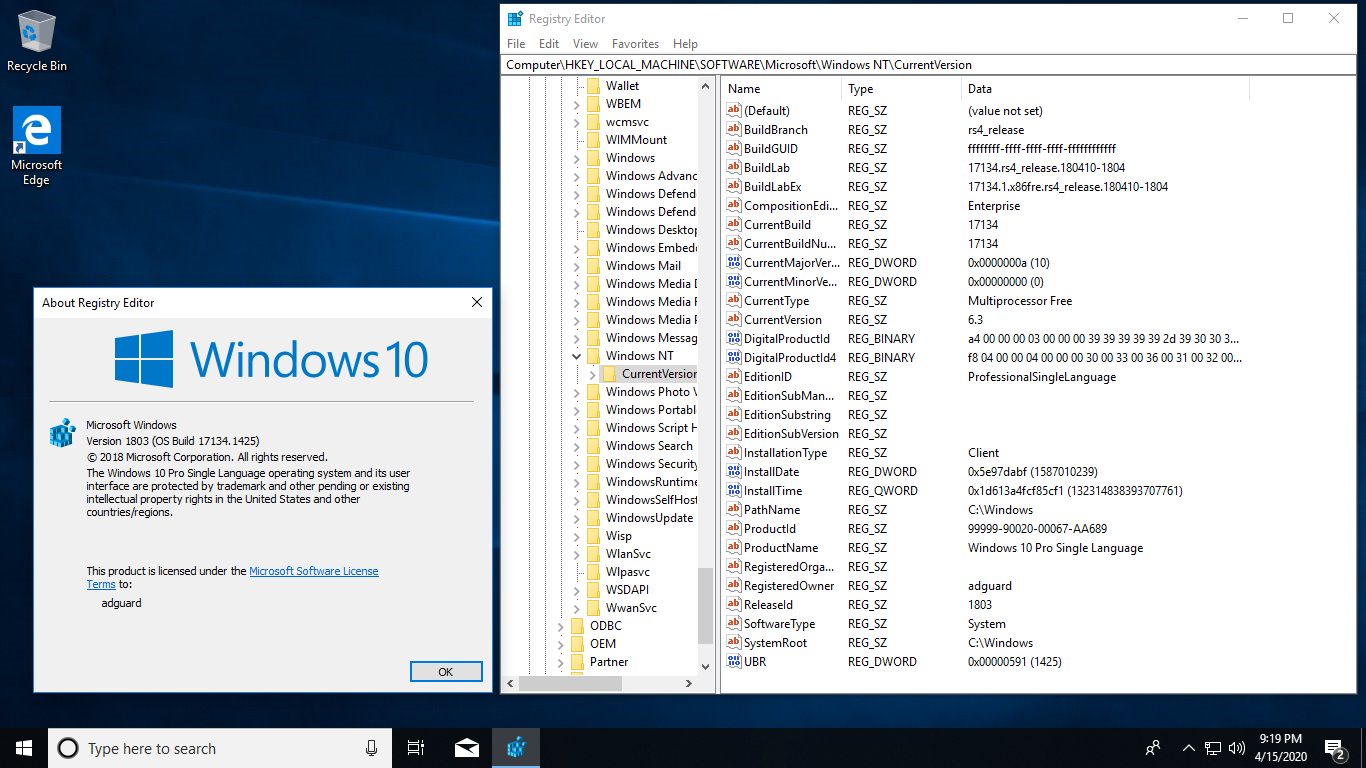Image resolution: width=1366 pixels, height=768 pixels.
Task: Click the folder icon of the WBEM key
Action: coord(593,104)
